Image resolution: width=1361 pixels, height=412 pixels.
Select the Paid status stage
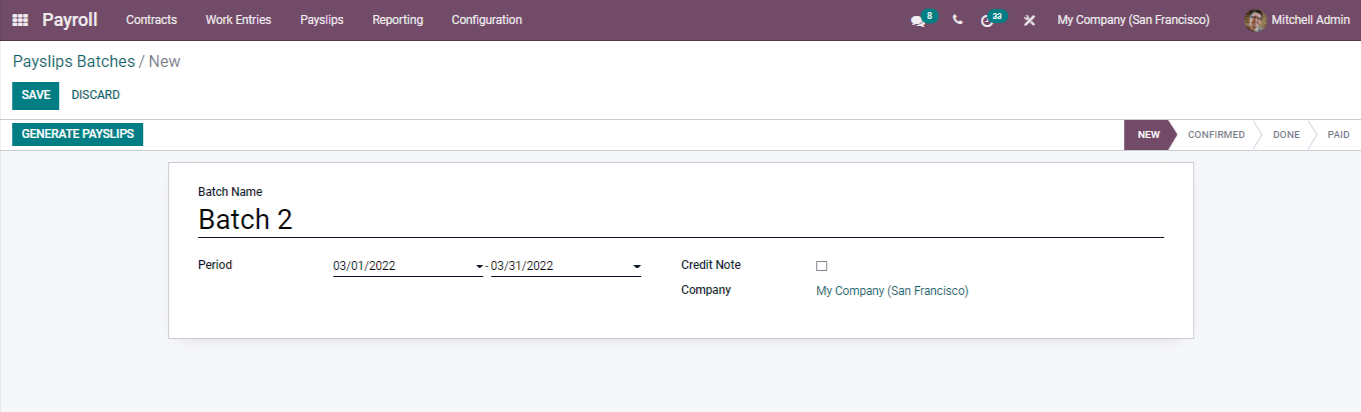coord(1338,135)
